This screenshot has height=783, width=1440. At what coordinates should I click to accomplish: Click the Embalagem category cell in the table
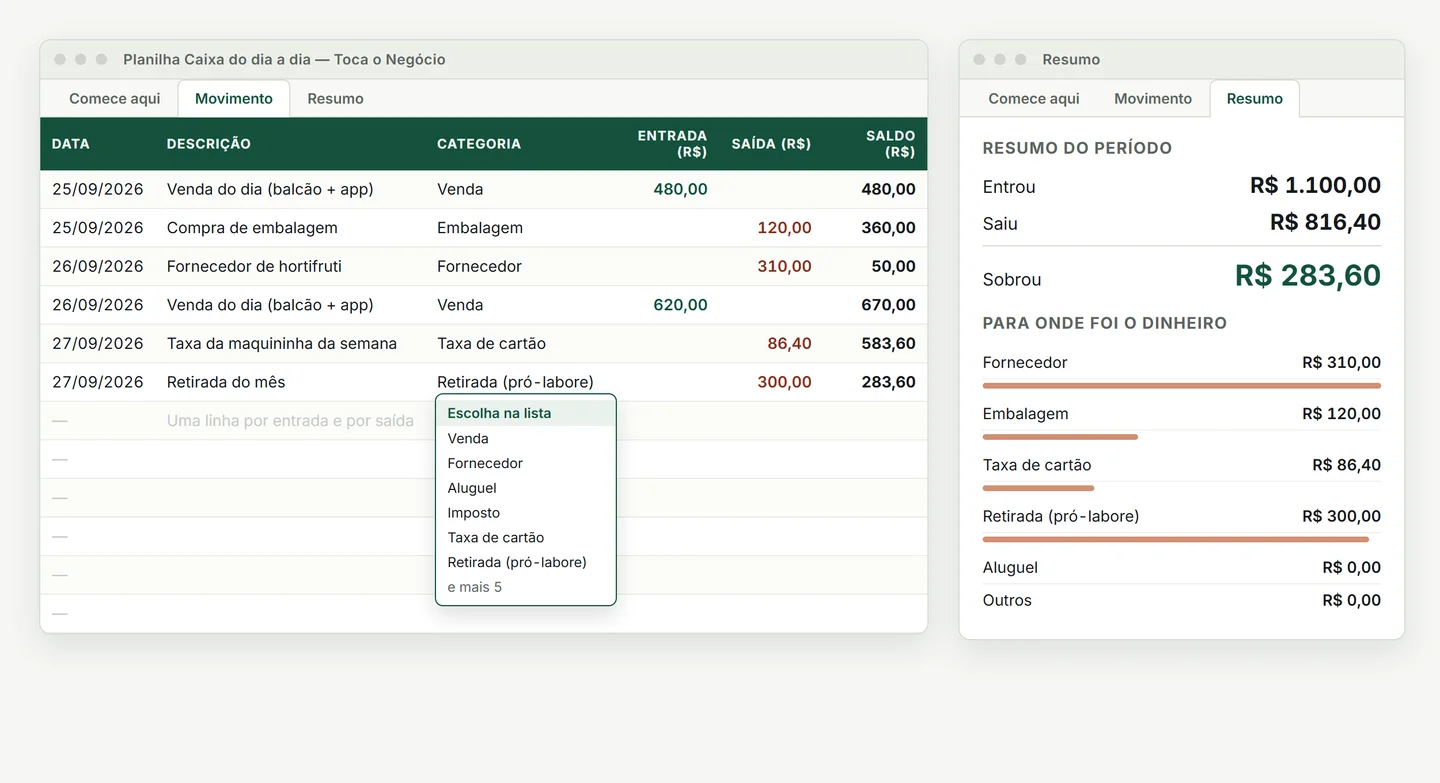480,228
